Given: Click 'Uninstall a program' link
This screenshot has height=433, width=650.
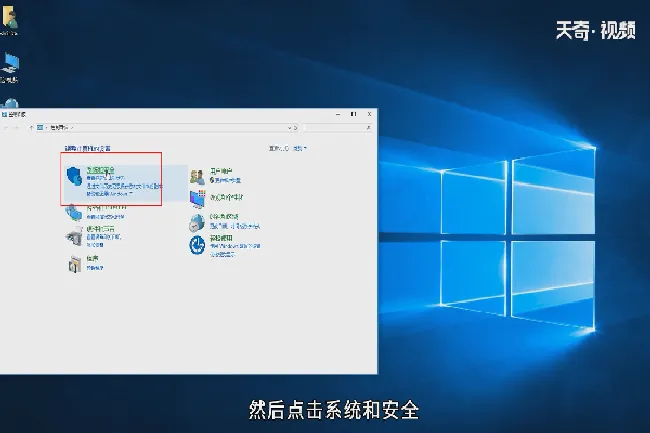Looking at the screenshot, I should [95, 268].
